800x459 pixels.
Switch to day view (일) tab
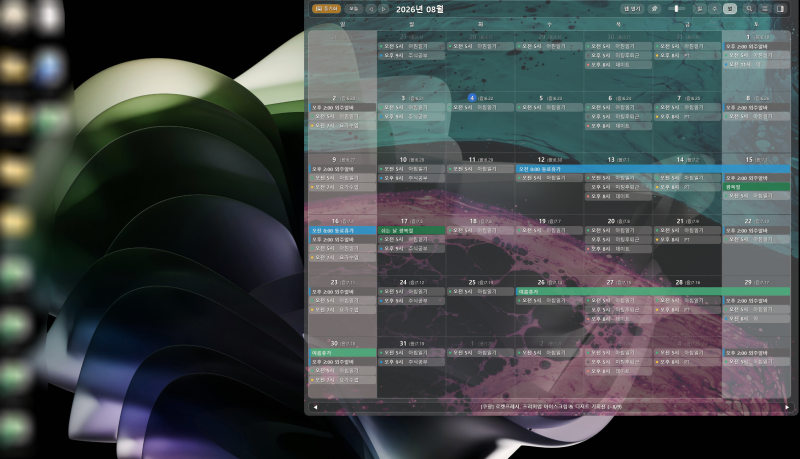(699, 9)
